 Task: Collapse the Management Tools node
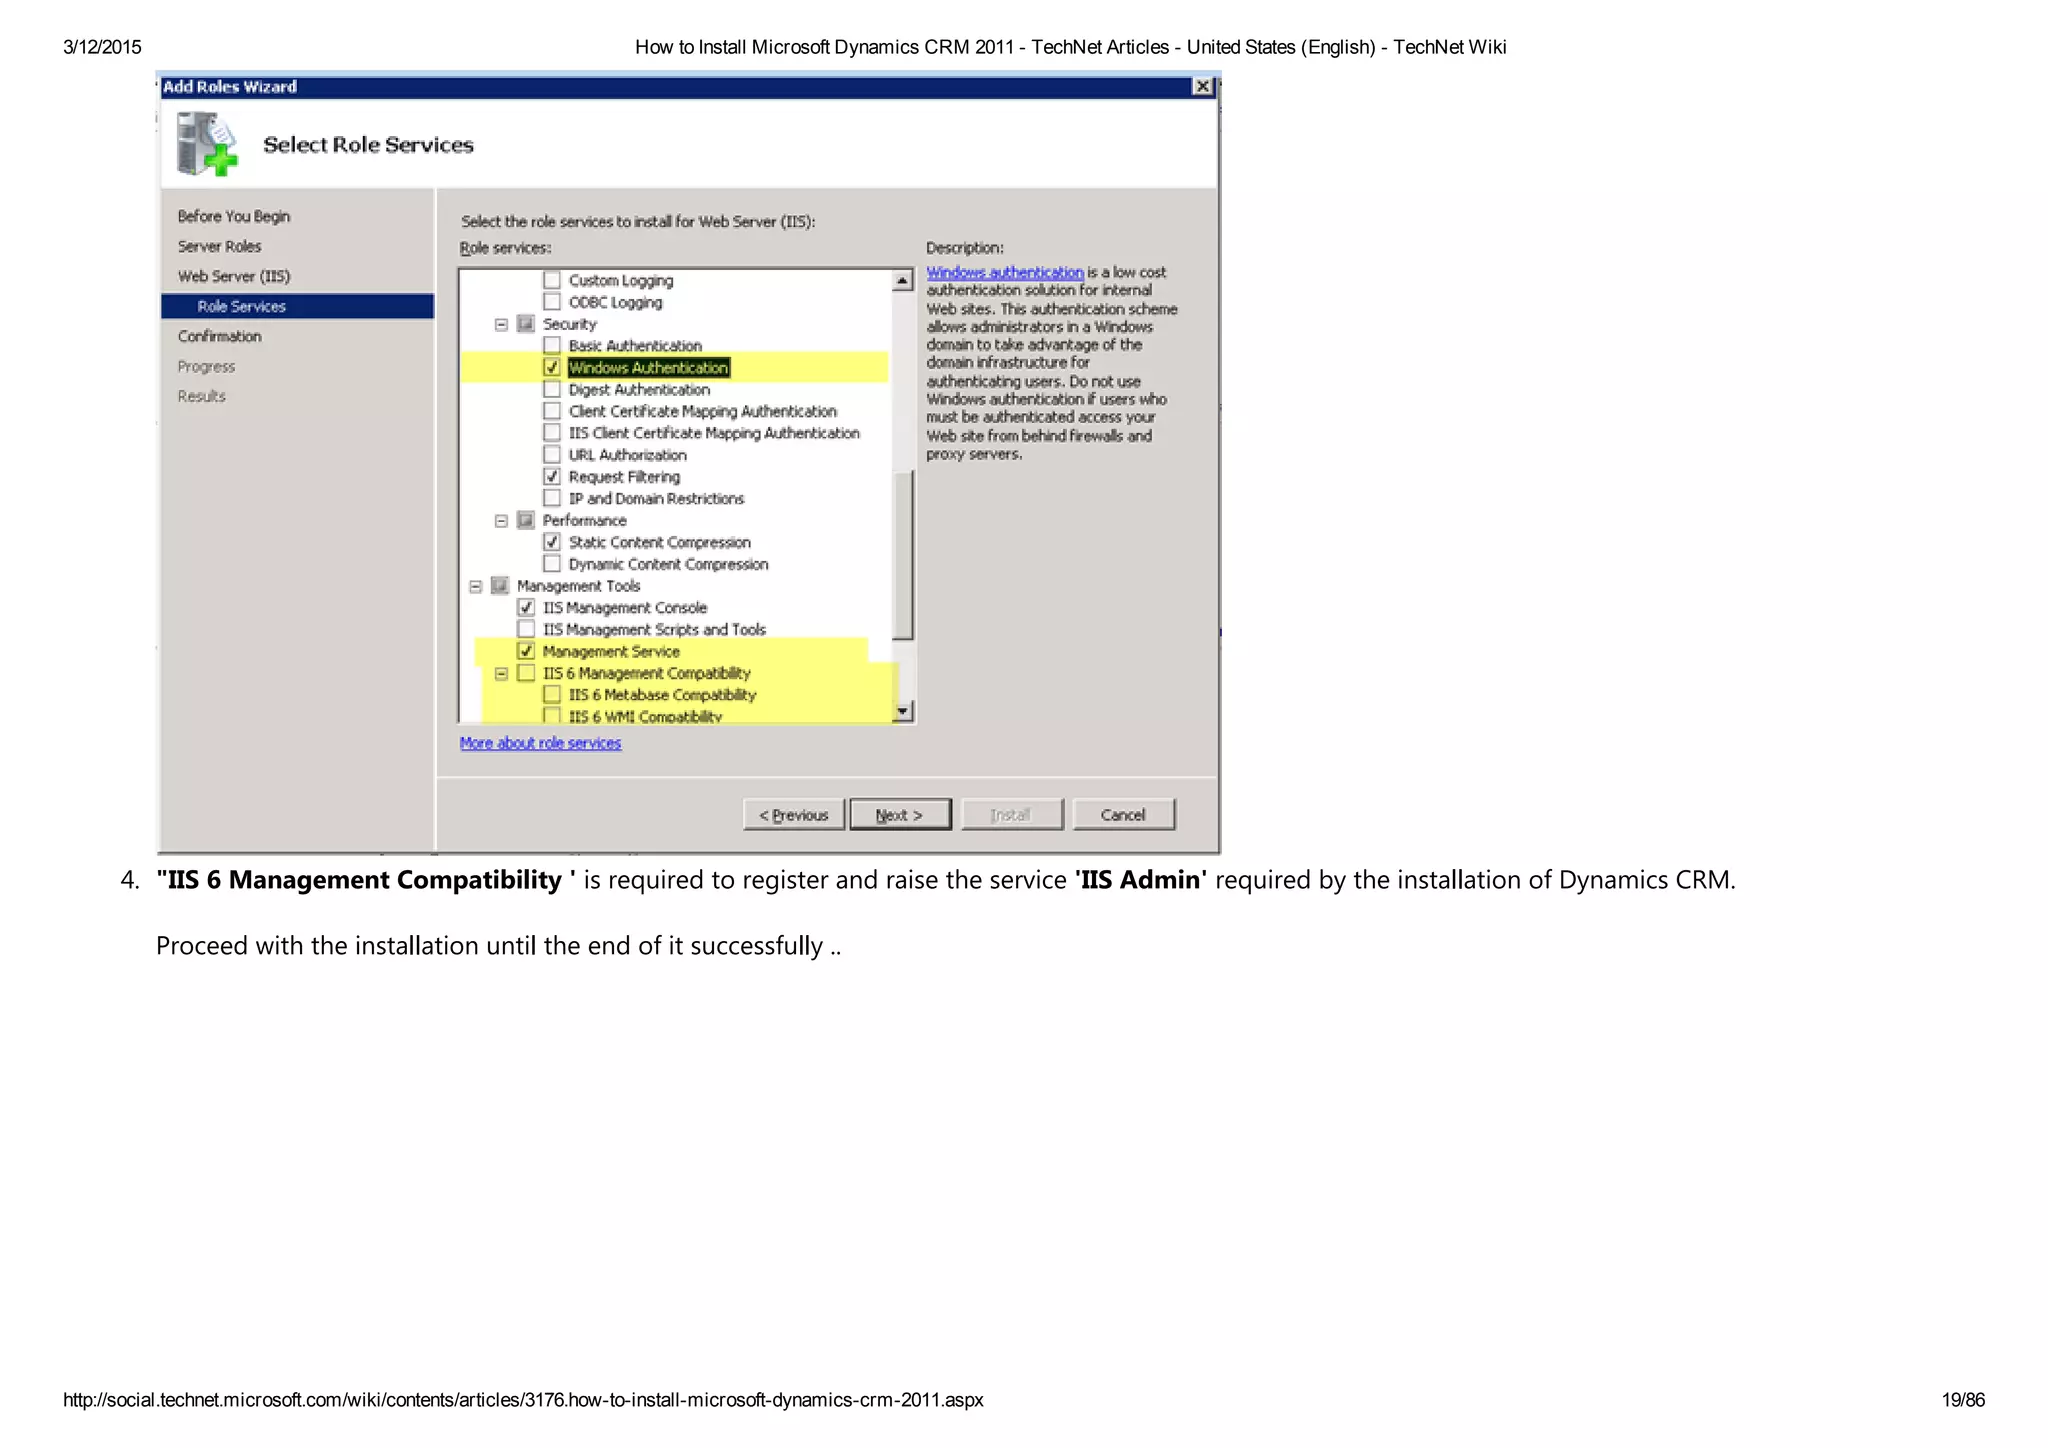(475, 586)
